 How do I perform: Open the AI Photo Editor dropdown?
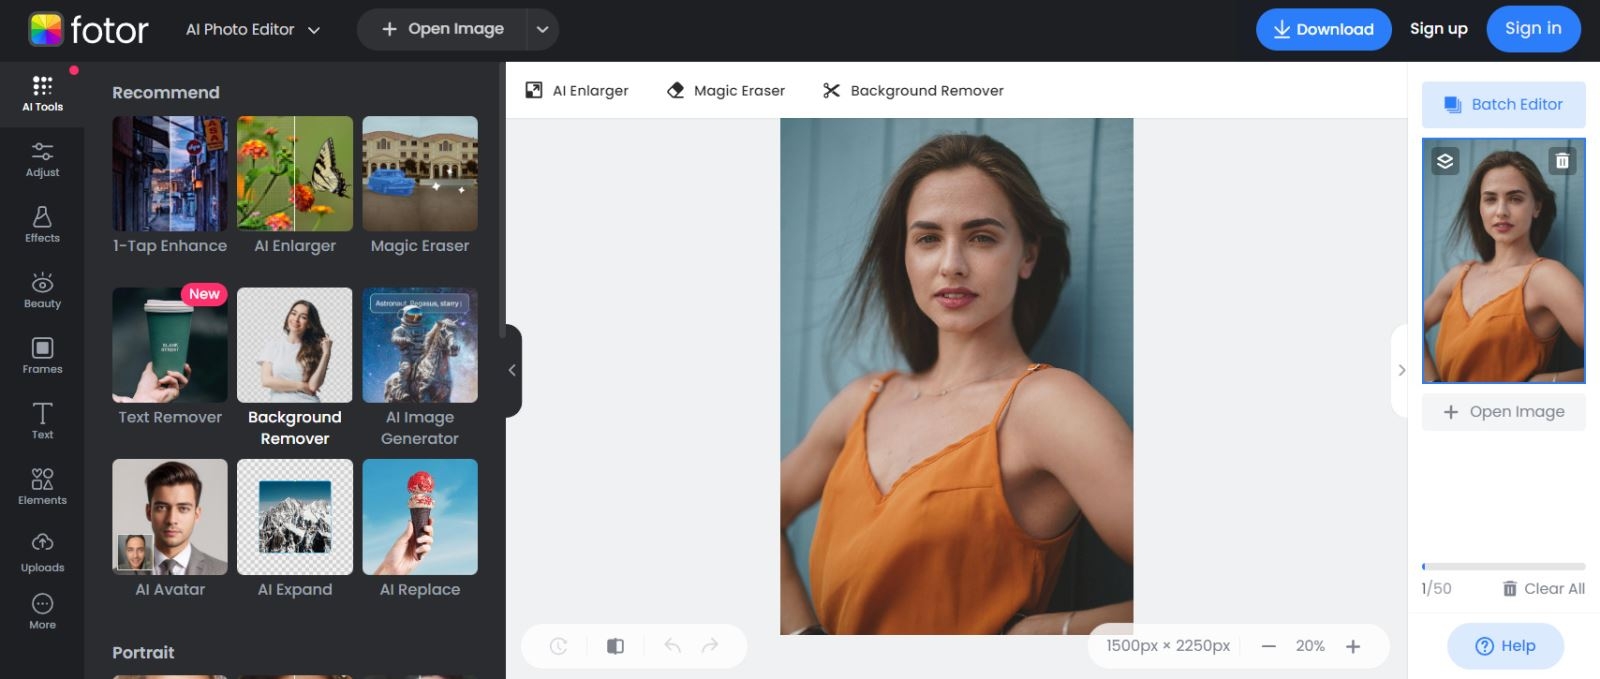click(x=253, y=29)
